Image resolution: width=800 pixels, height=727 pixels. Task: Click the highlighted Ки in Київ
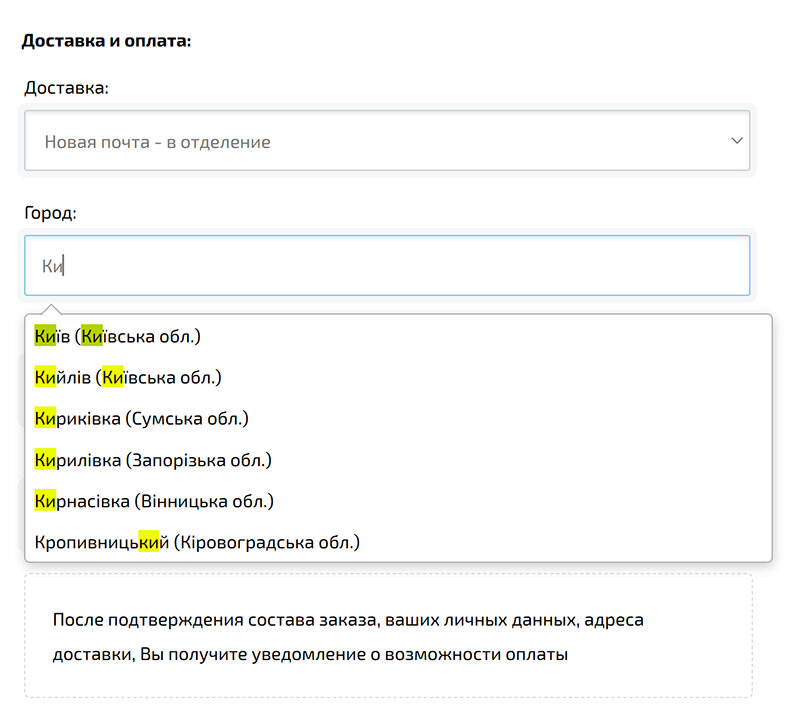44,336
